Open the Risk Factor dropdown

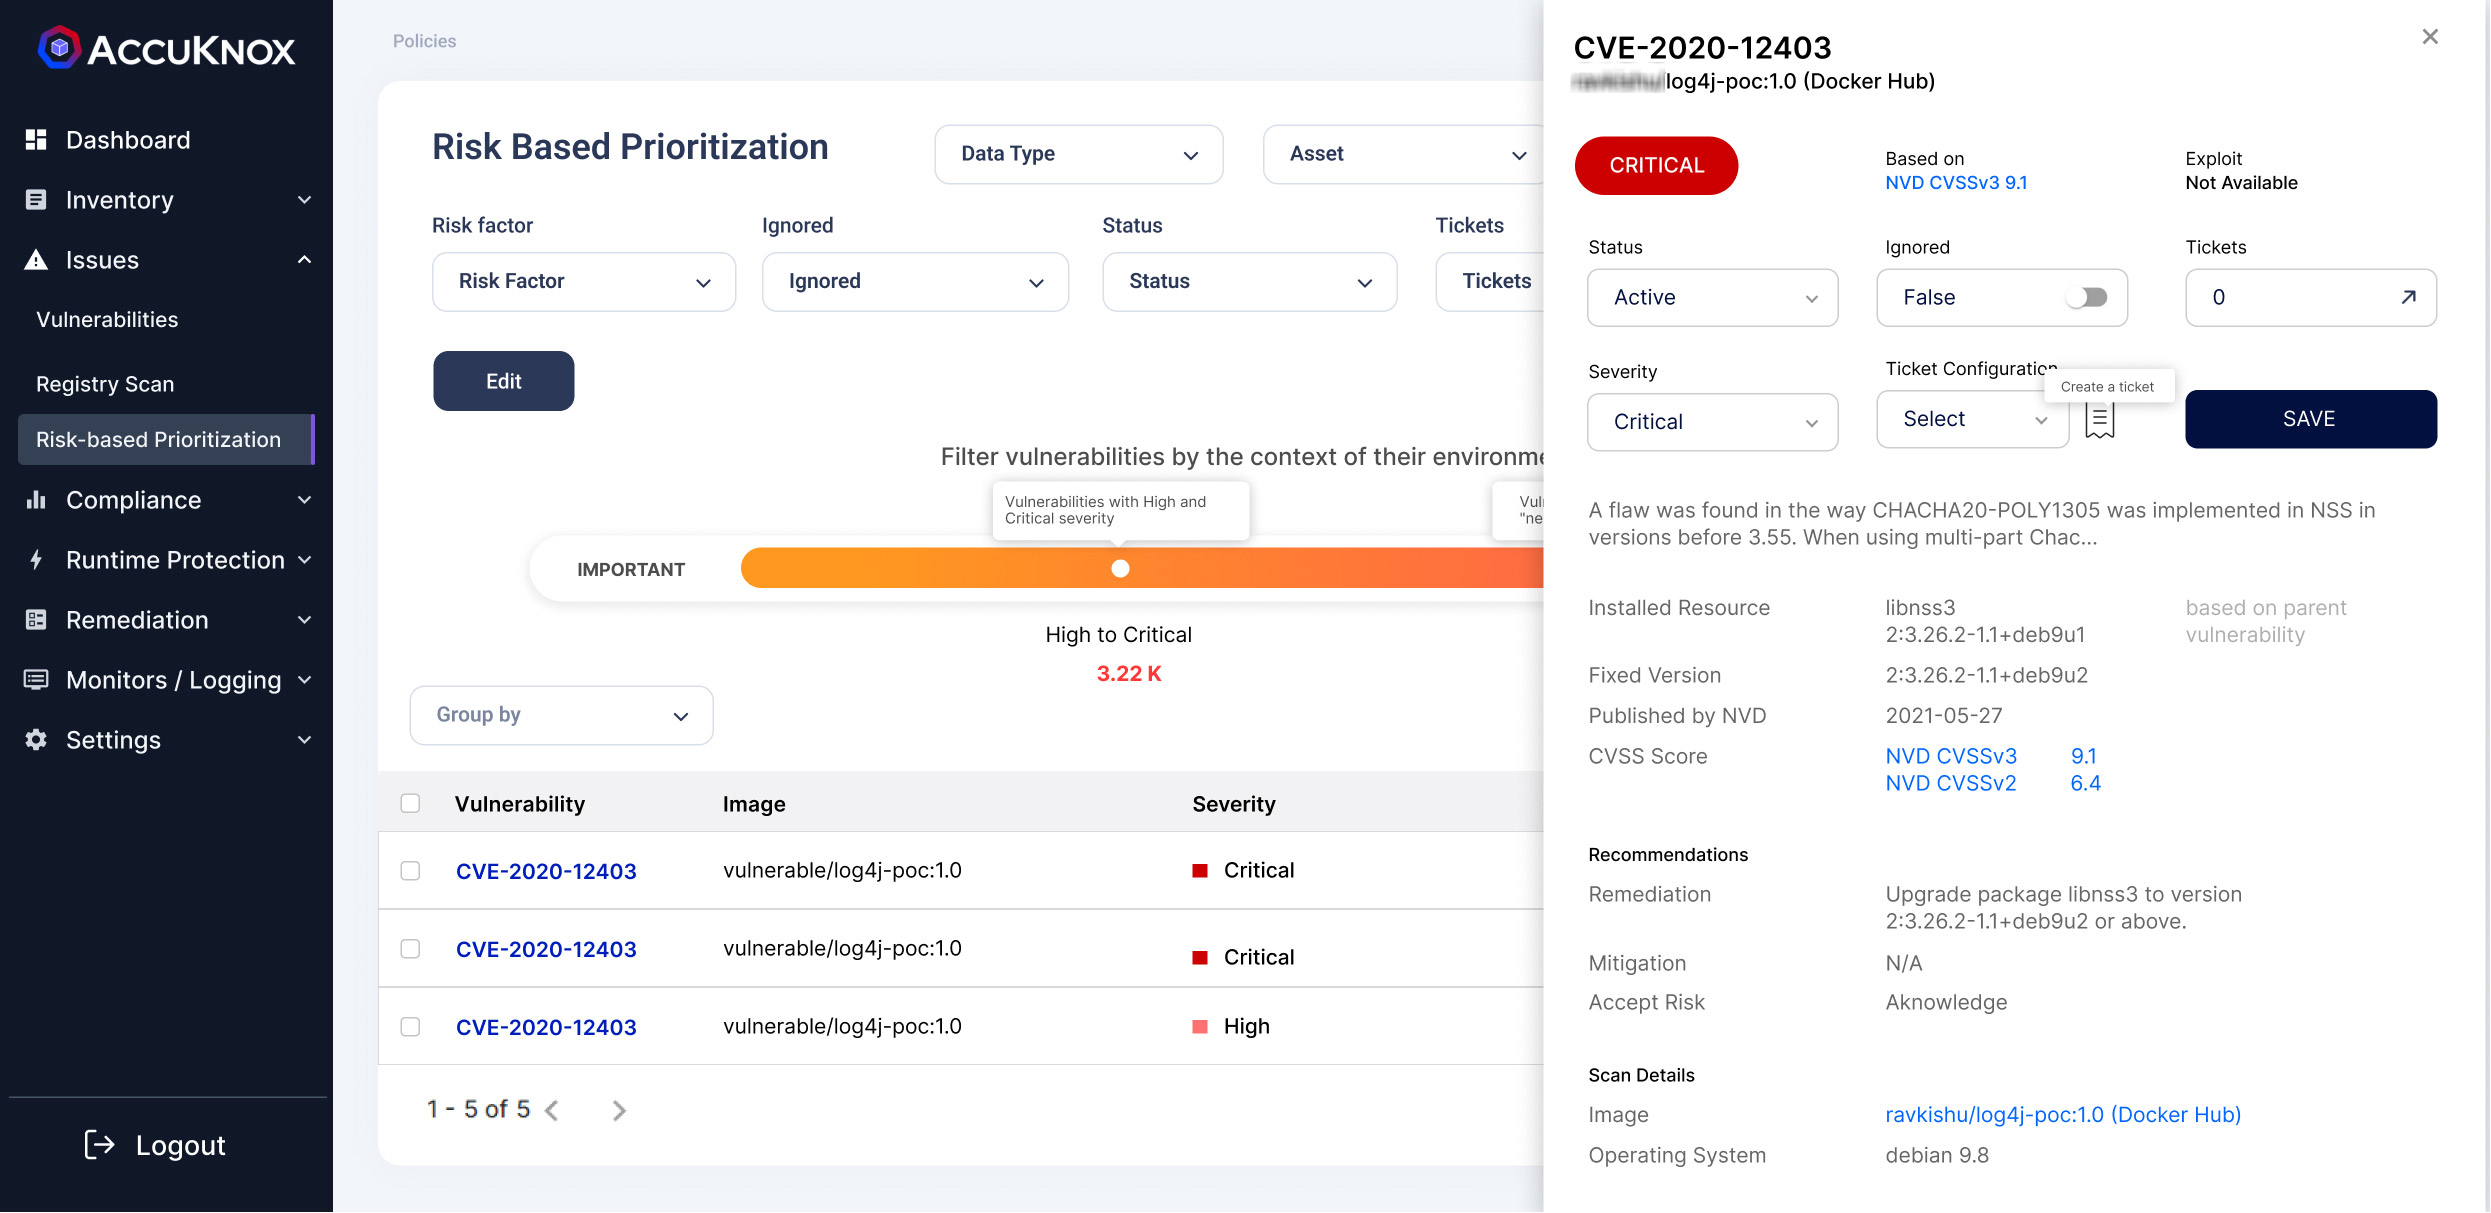(584, 281)
